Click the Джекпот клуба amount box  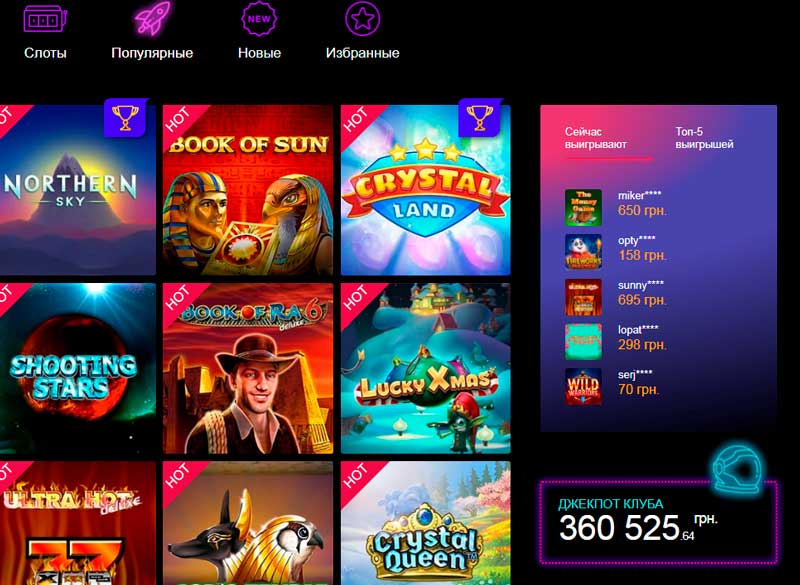(x=659, y=522)
